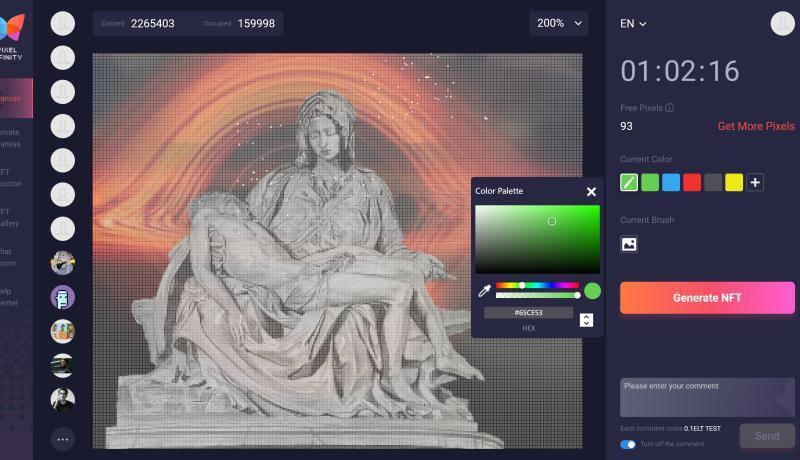This screenshot has width=800, height=460.
Task: Click the opacity slider below hue
Action: click(x=537, y=295)
